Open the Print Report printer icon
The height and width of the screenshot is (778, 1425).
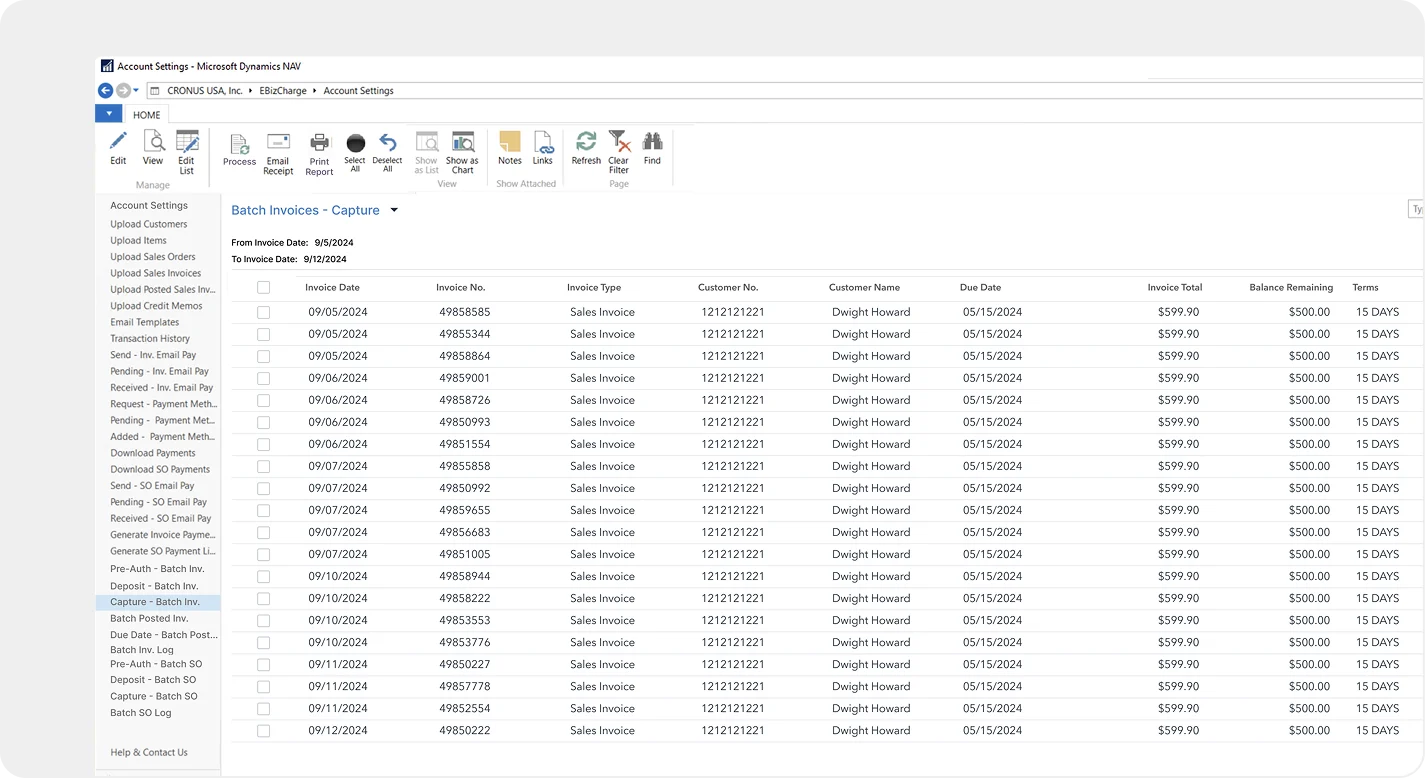[x=319, y=143]
